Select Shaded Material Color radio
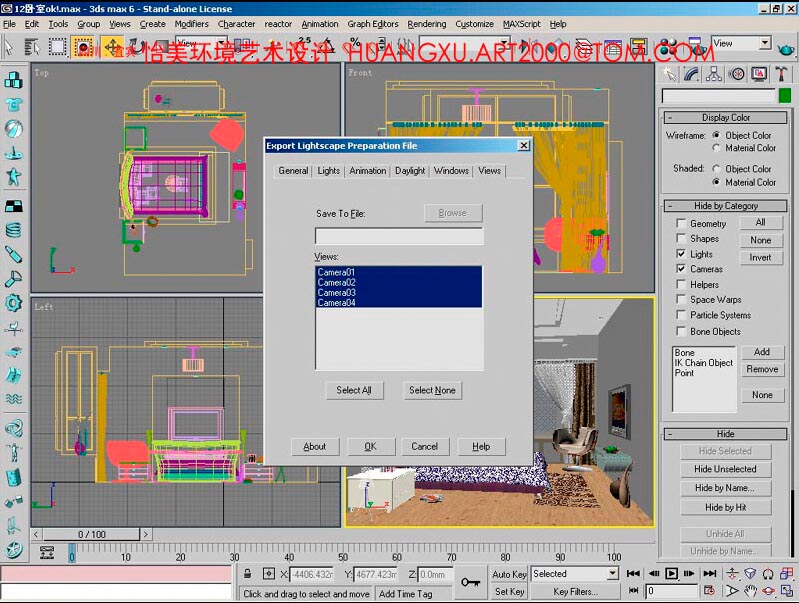This screenshot has height=603, width=799. click(x=716, y=182)
